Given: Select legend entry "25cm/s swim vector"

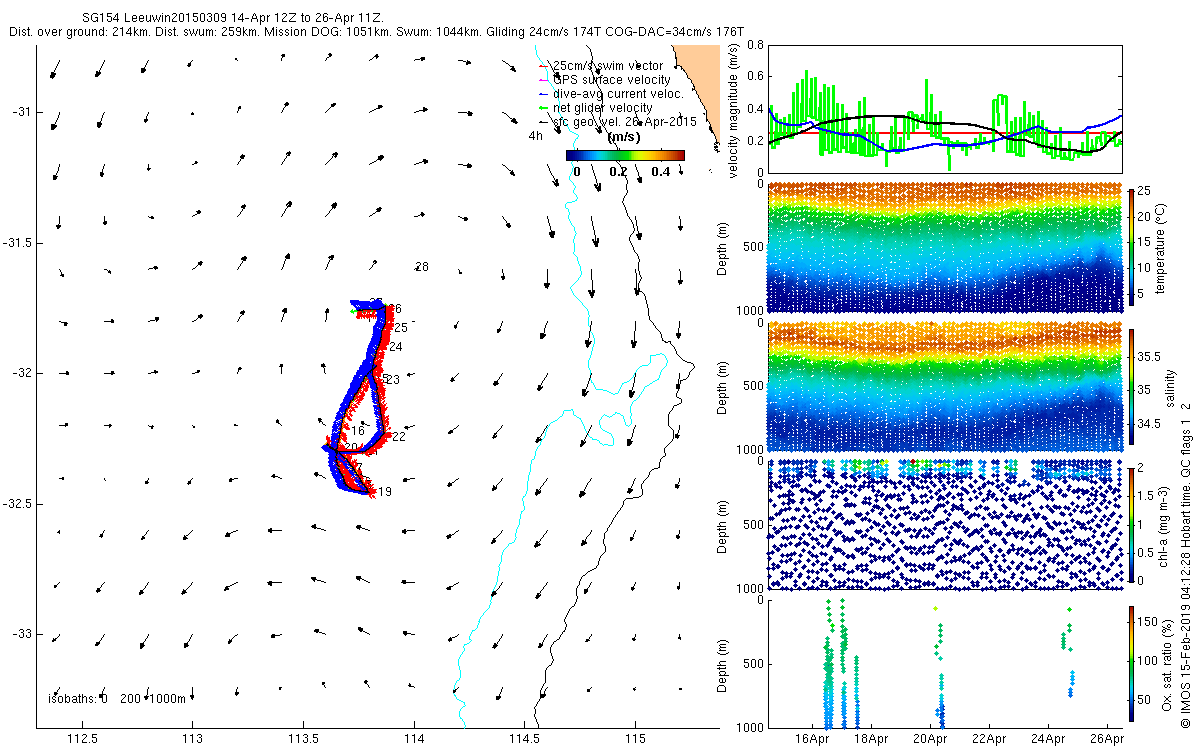Looking at the screenshot, I should pyautogui.click(x=607, y=66).
